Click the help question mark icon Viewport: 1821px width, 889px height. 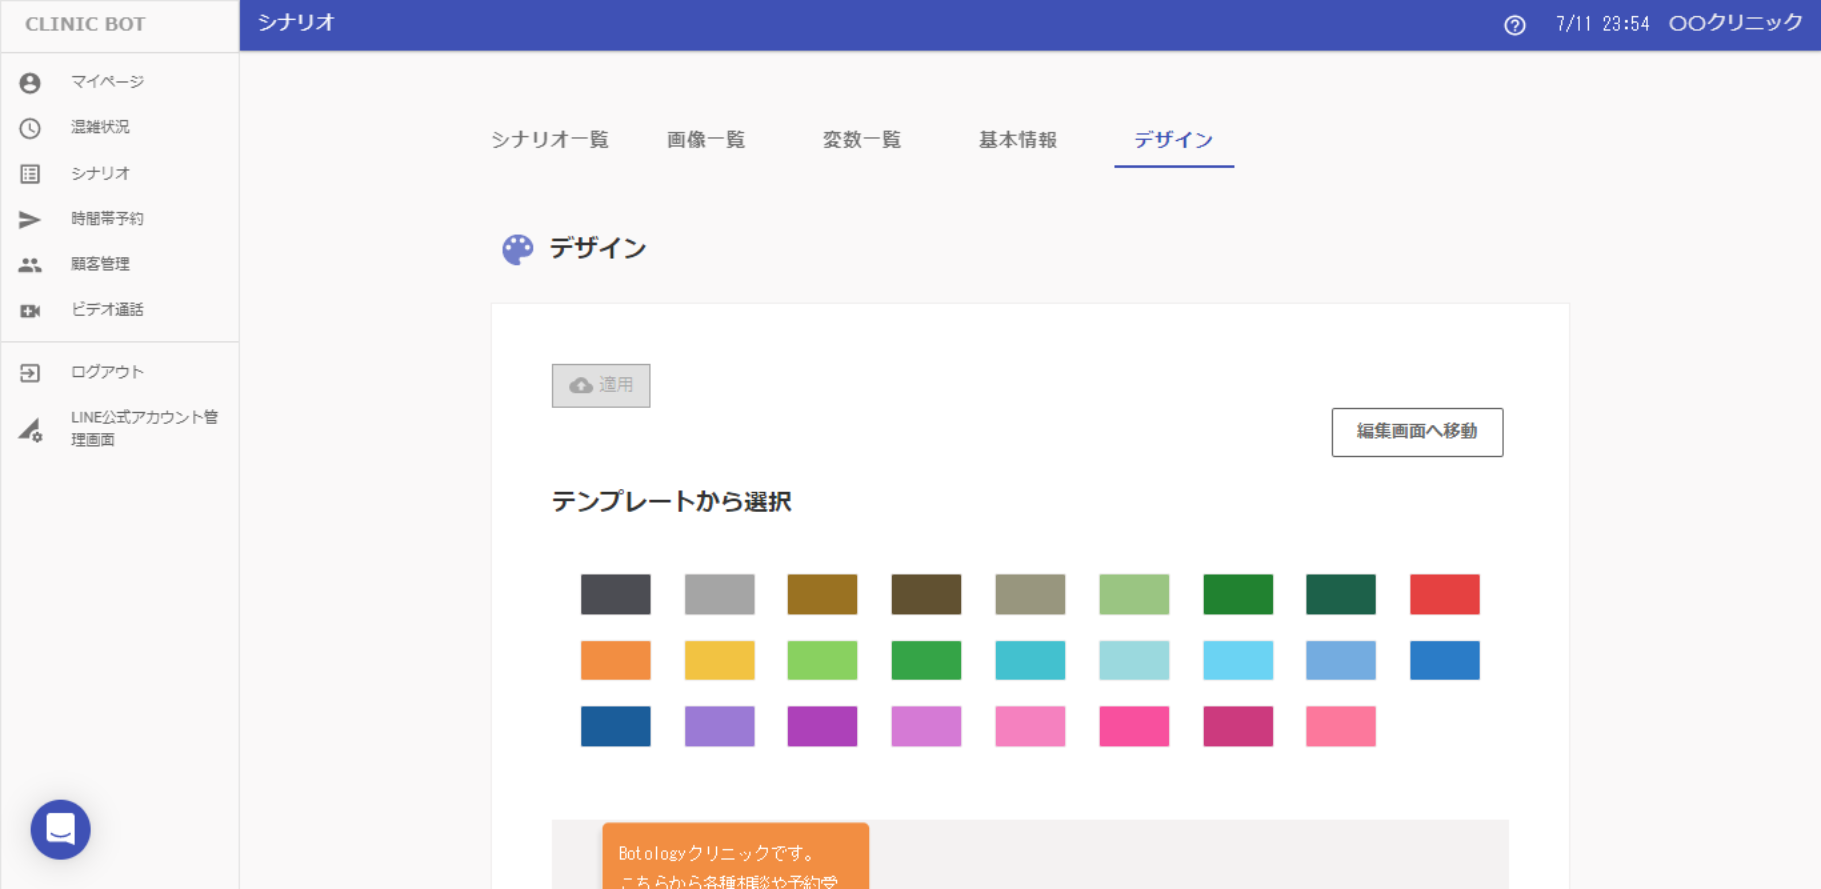[x=1514, y=25]
